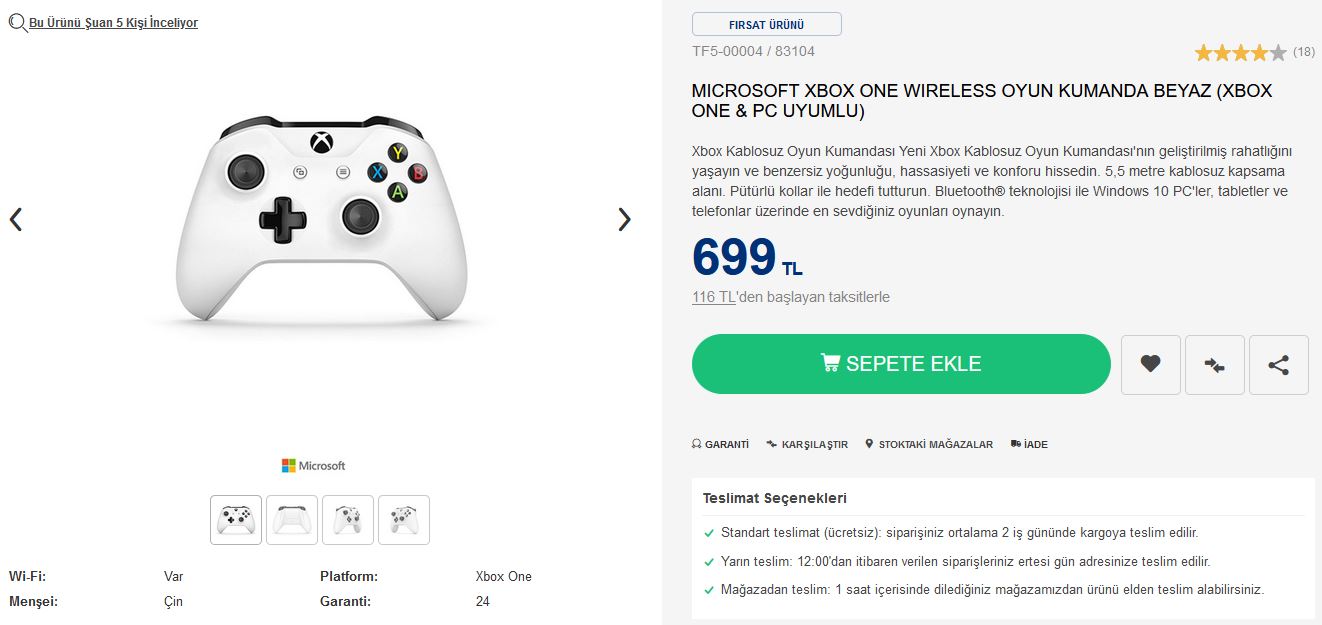This screenshot has height=625, width=1322.
Task: View Stoktaki Mağazalar store availability
Action: point(929,444)
